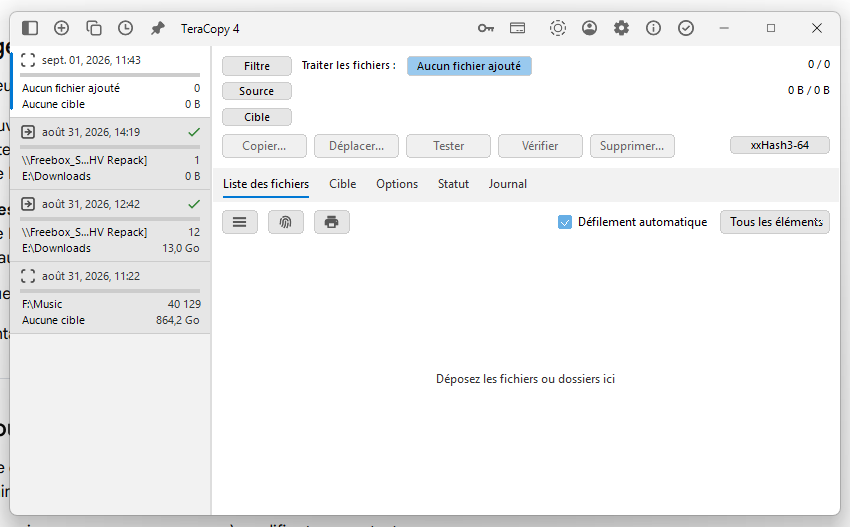Click the payment card icon
Screen dimensions: 850x527
point(518,28)
